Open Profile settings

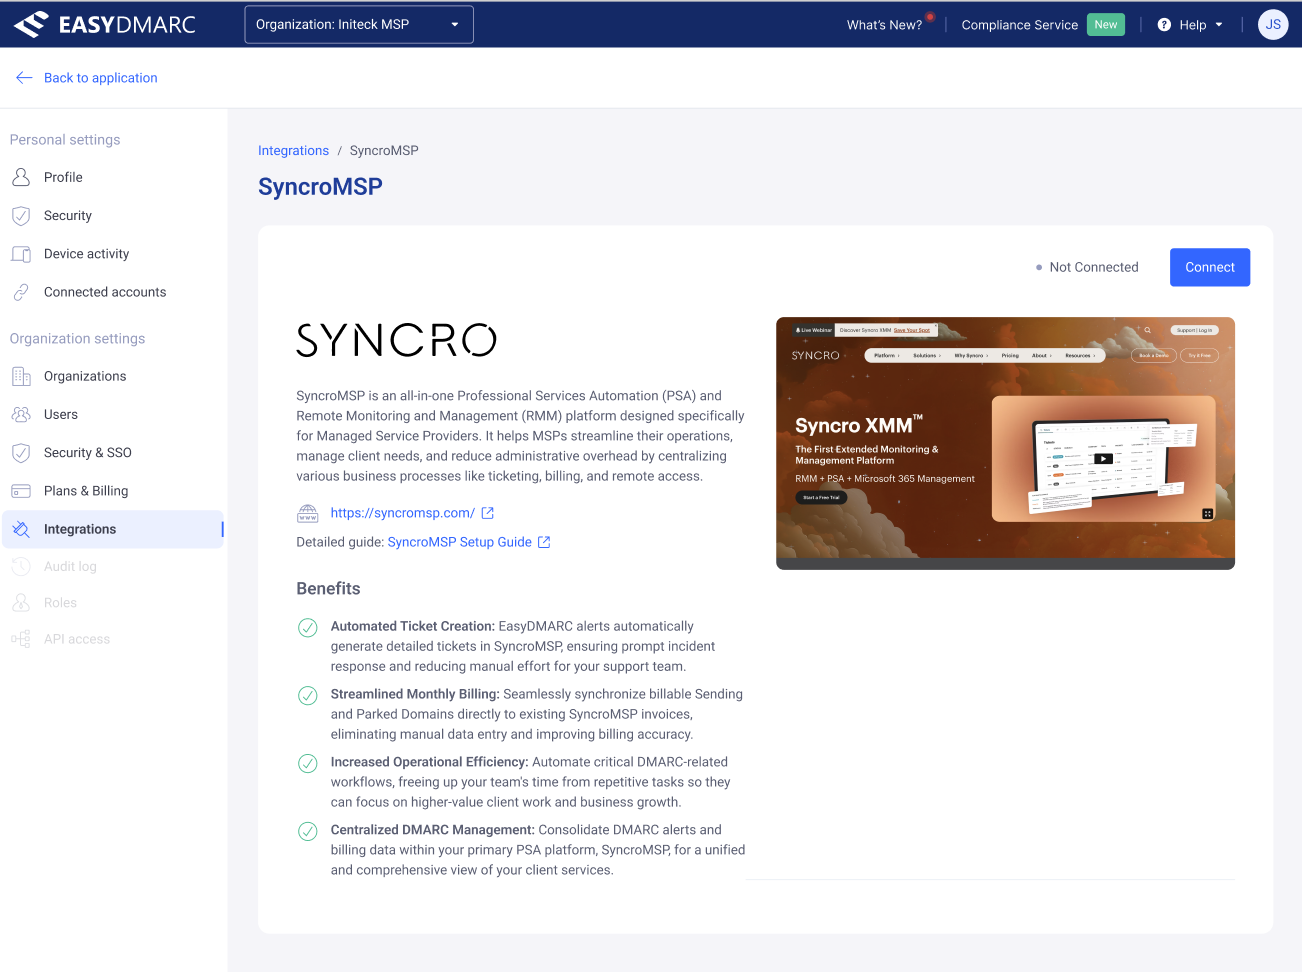[x=63, y=177]
